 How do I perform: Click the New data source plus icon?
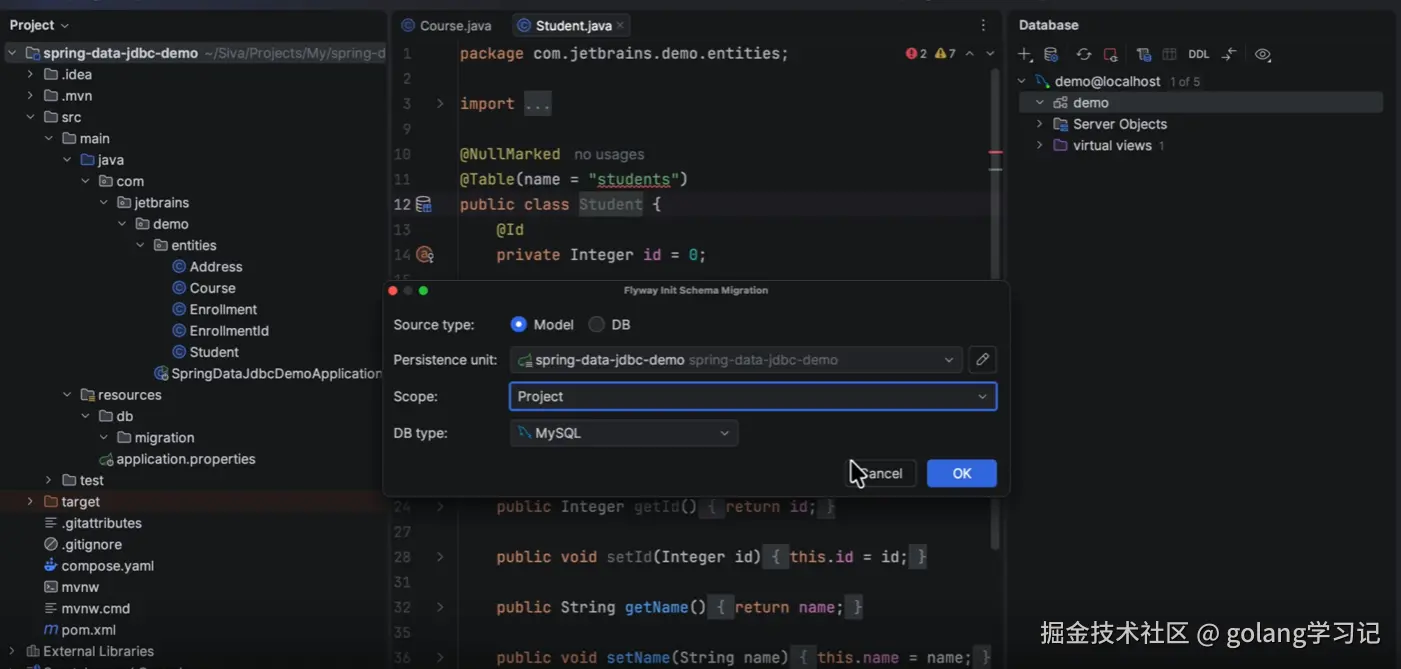pyautogui.click(x=1025, y=55)
